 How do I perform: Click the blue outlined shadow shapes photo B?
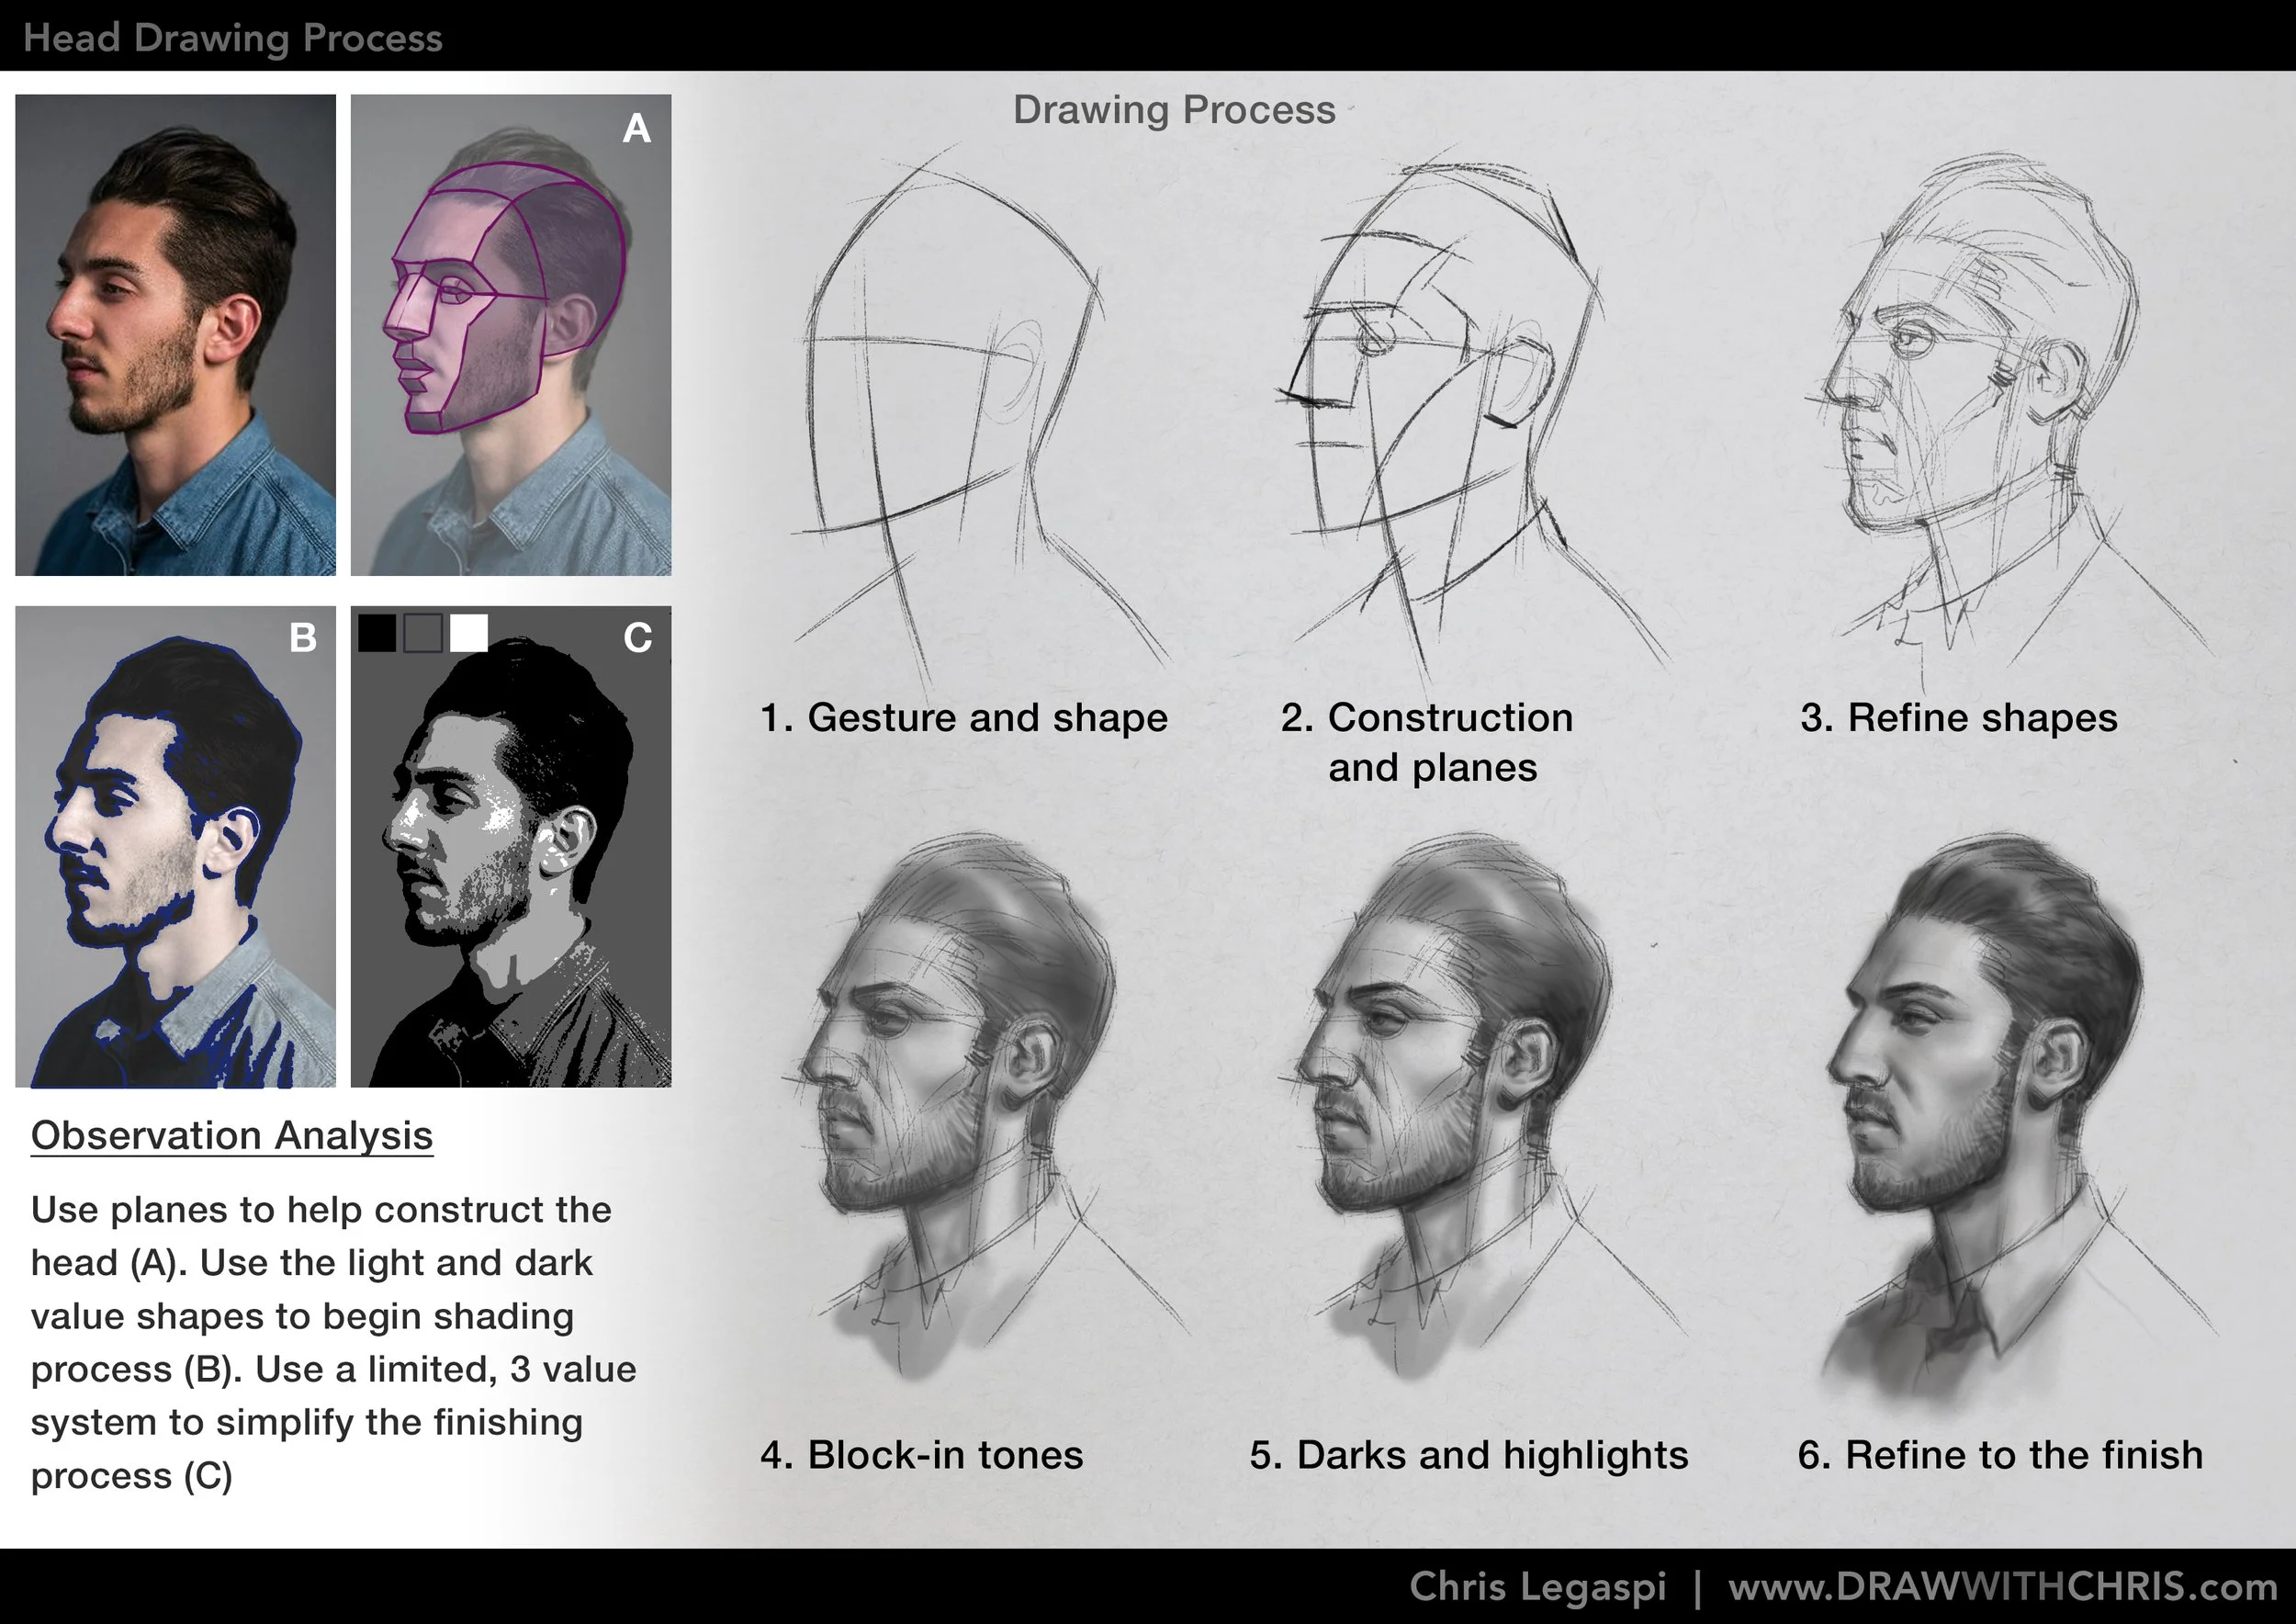(x=175, y=847)
